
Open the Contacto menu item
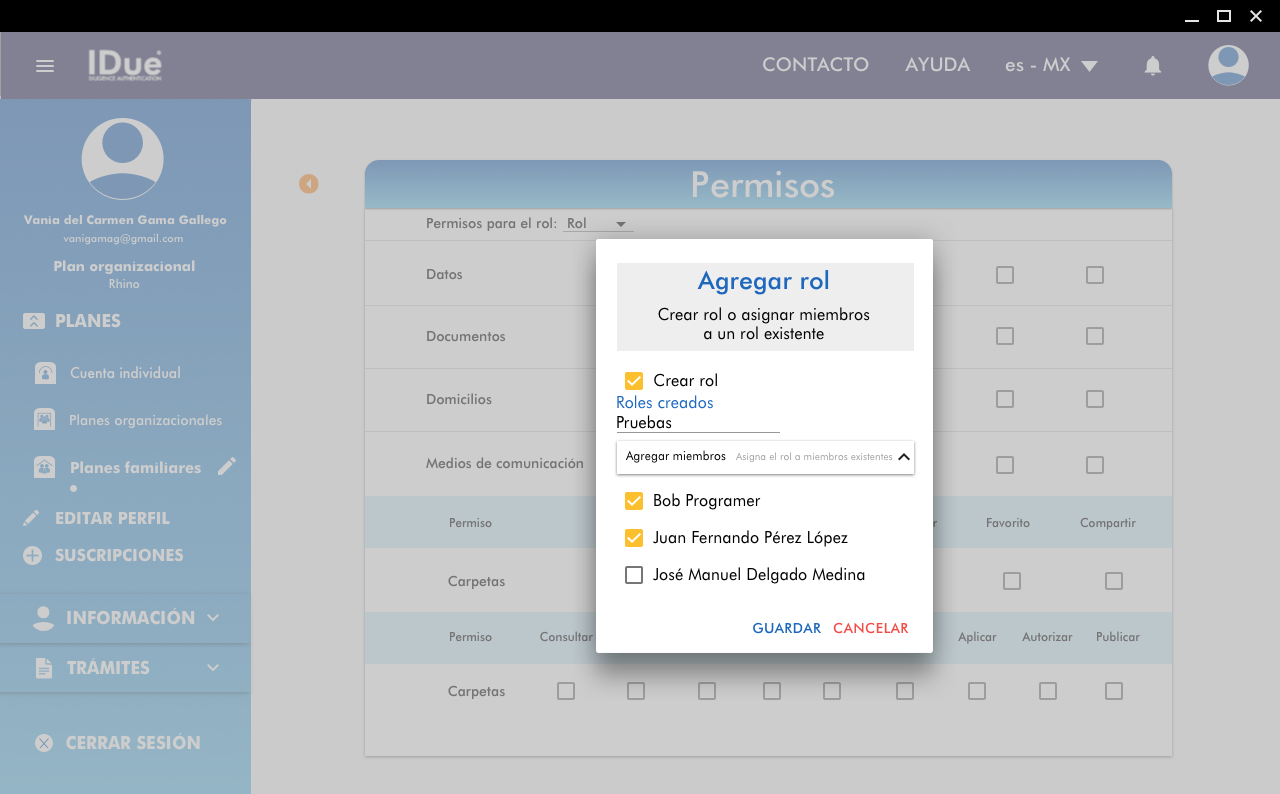tap(815, 65)
